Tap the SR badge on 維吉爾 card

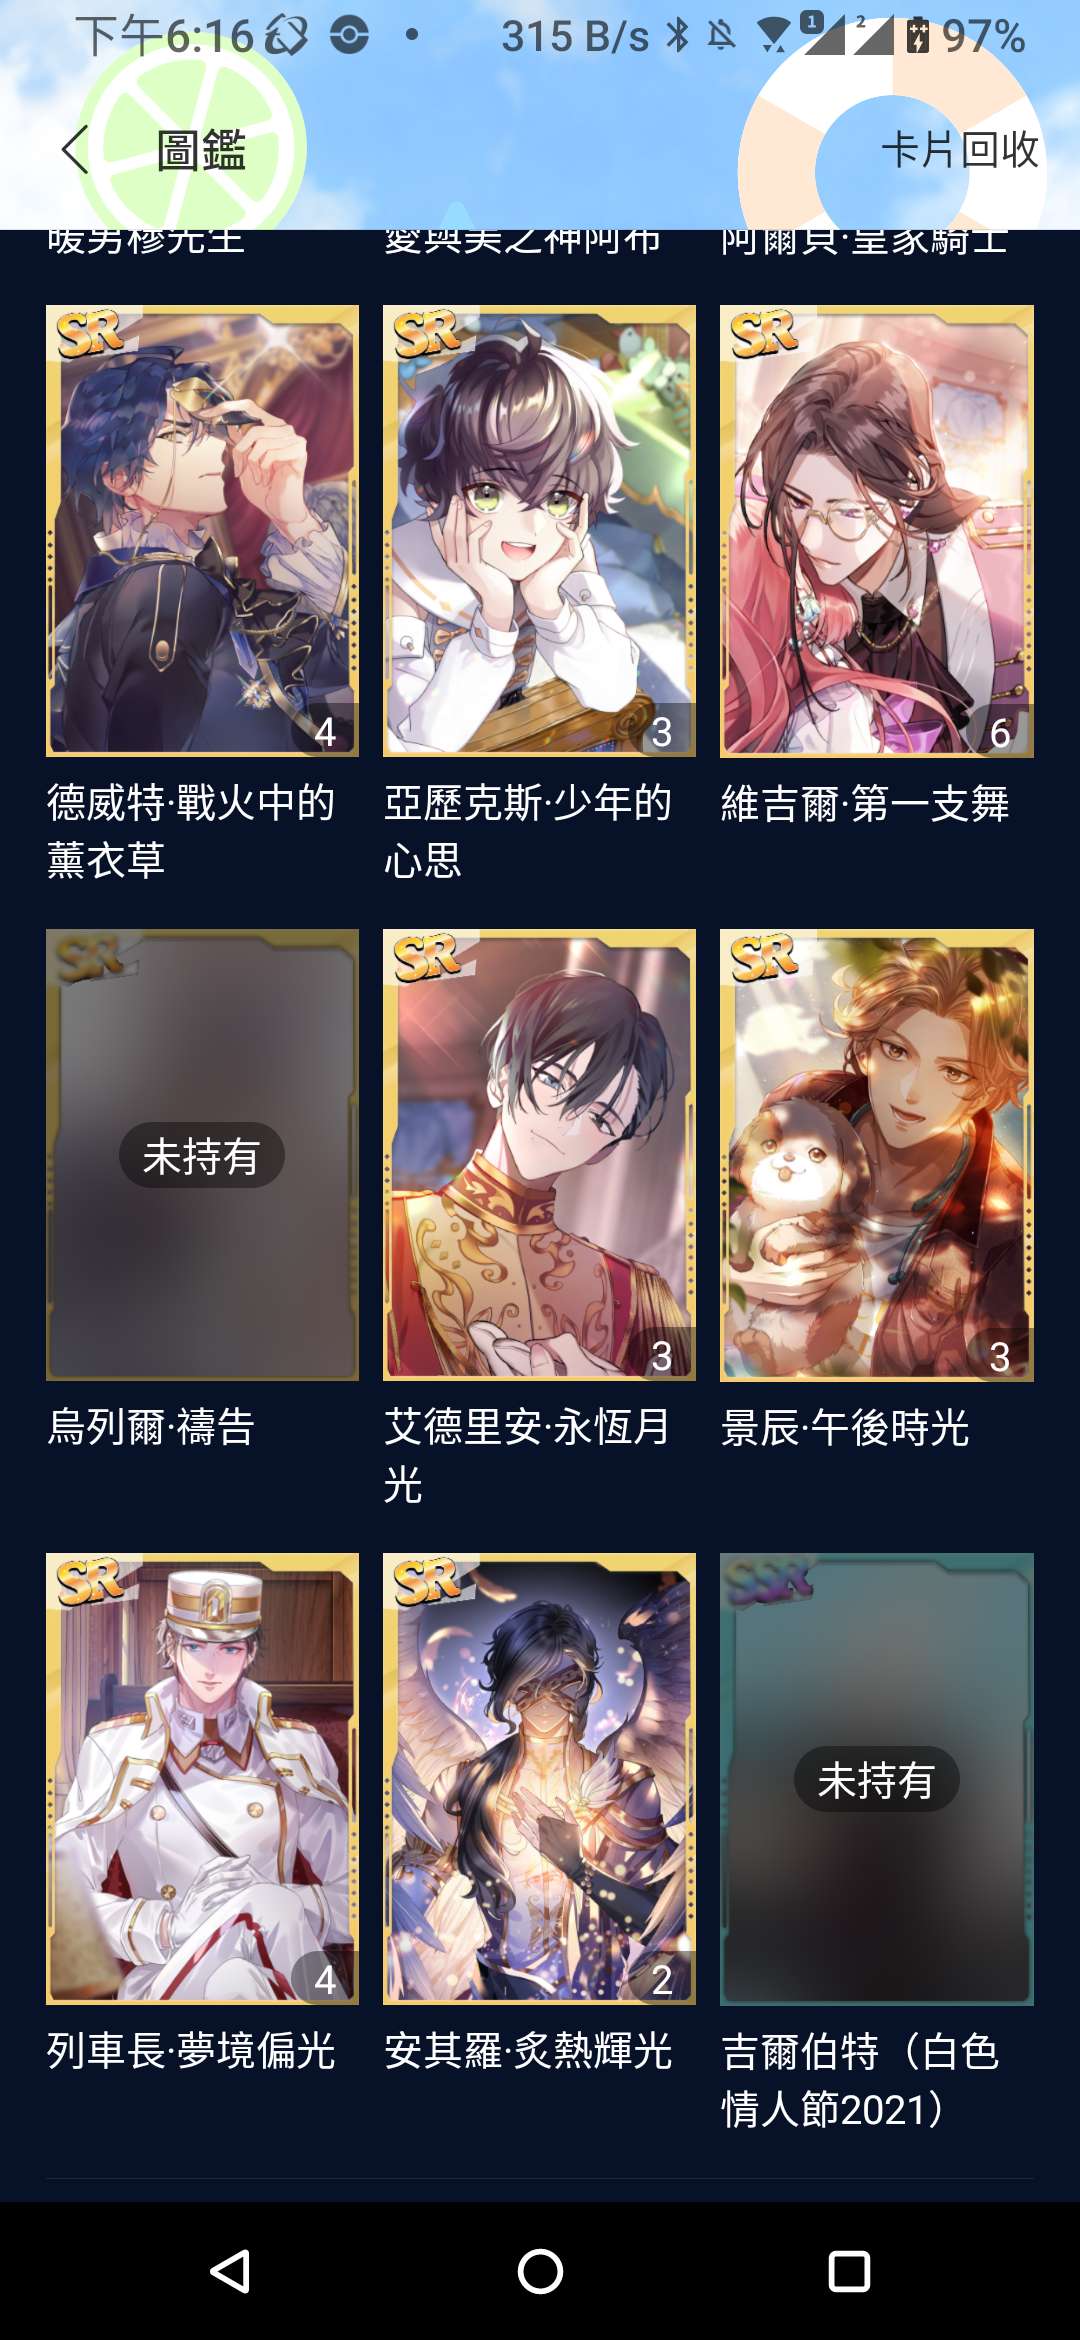click(x=765, y=334)
